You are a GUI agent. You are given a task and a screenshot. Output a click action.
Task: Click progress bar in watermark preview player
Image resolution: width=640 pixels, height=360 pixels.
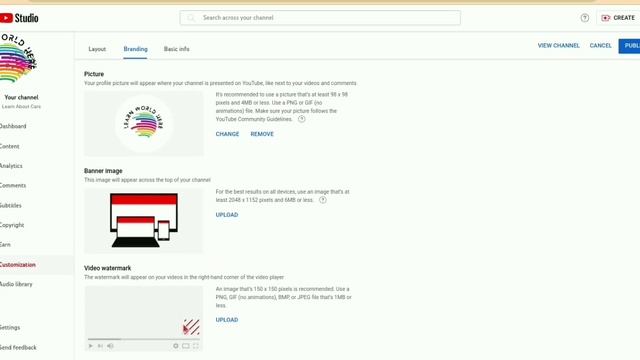(x=144, y=339)
